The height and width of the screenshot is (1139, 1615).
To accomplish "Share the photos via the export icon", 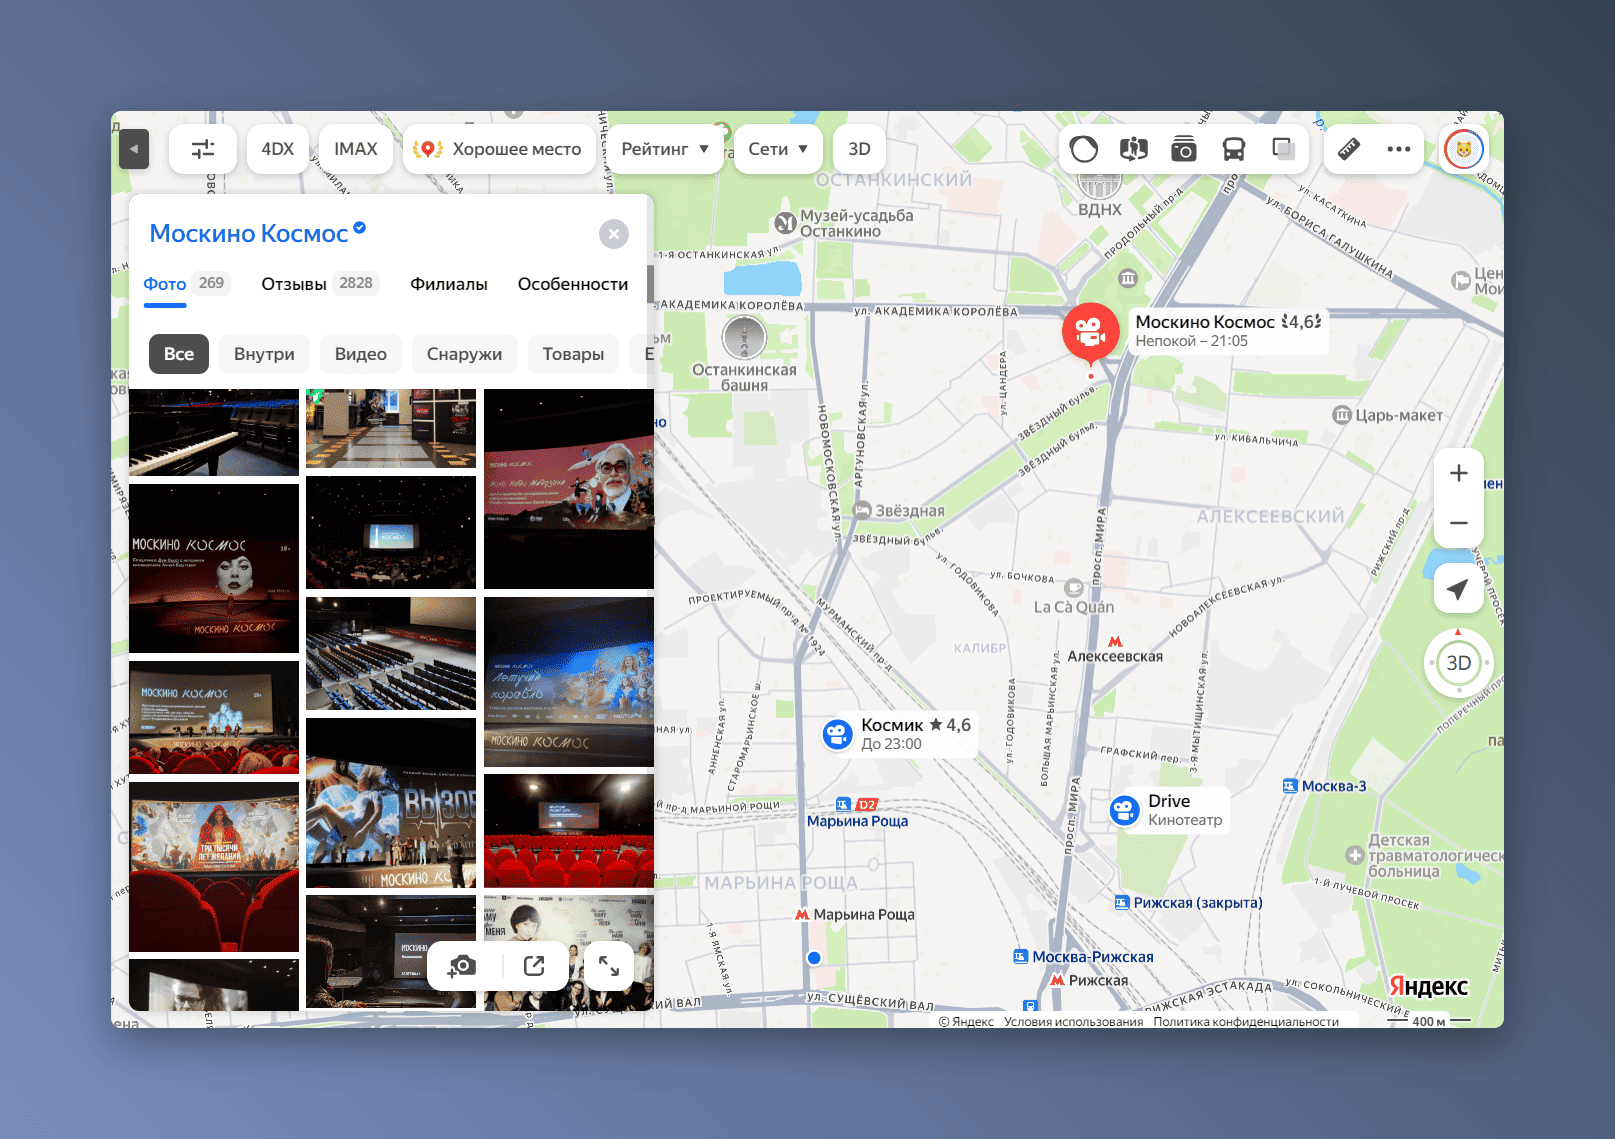I will (x=534, y=966).
